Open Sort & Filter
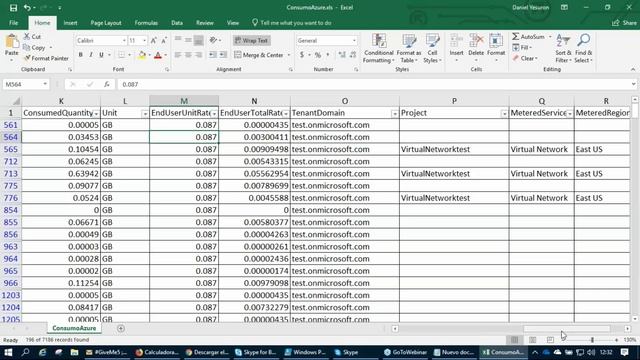This screenshot has width=640, height=360. 563,49
